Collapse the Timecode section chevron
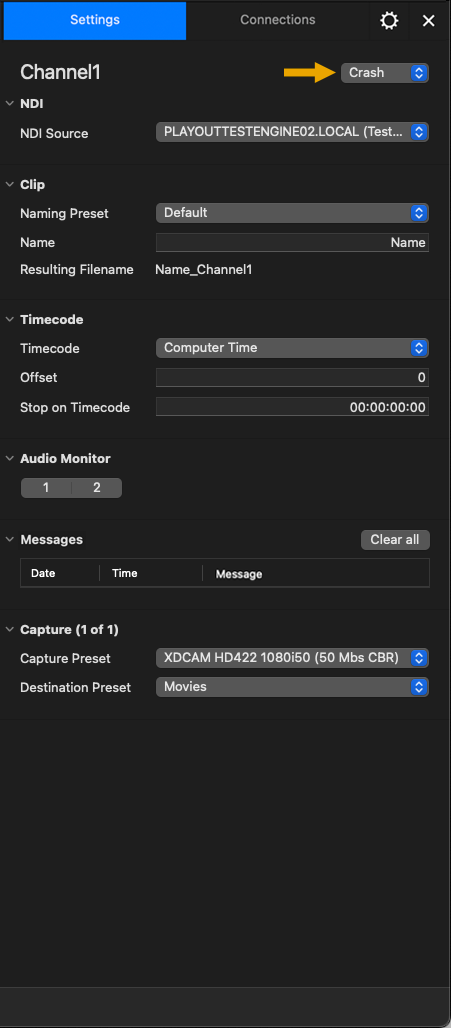Image resolution: width=451 pixels, height=1028 pixels. point(10,319)
